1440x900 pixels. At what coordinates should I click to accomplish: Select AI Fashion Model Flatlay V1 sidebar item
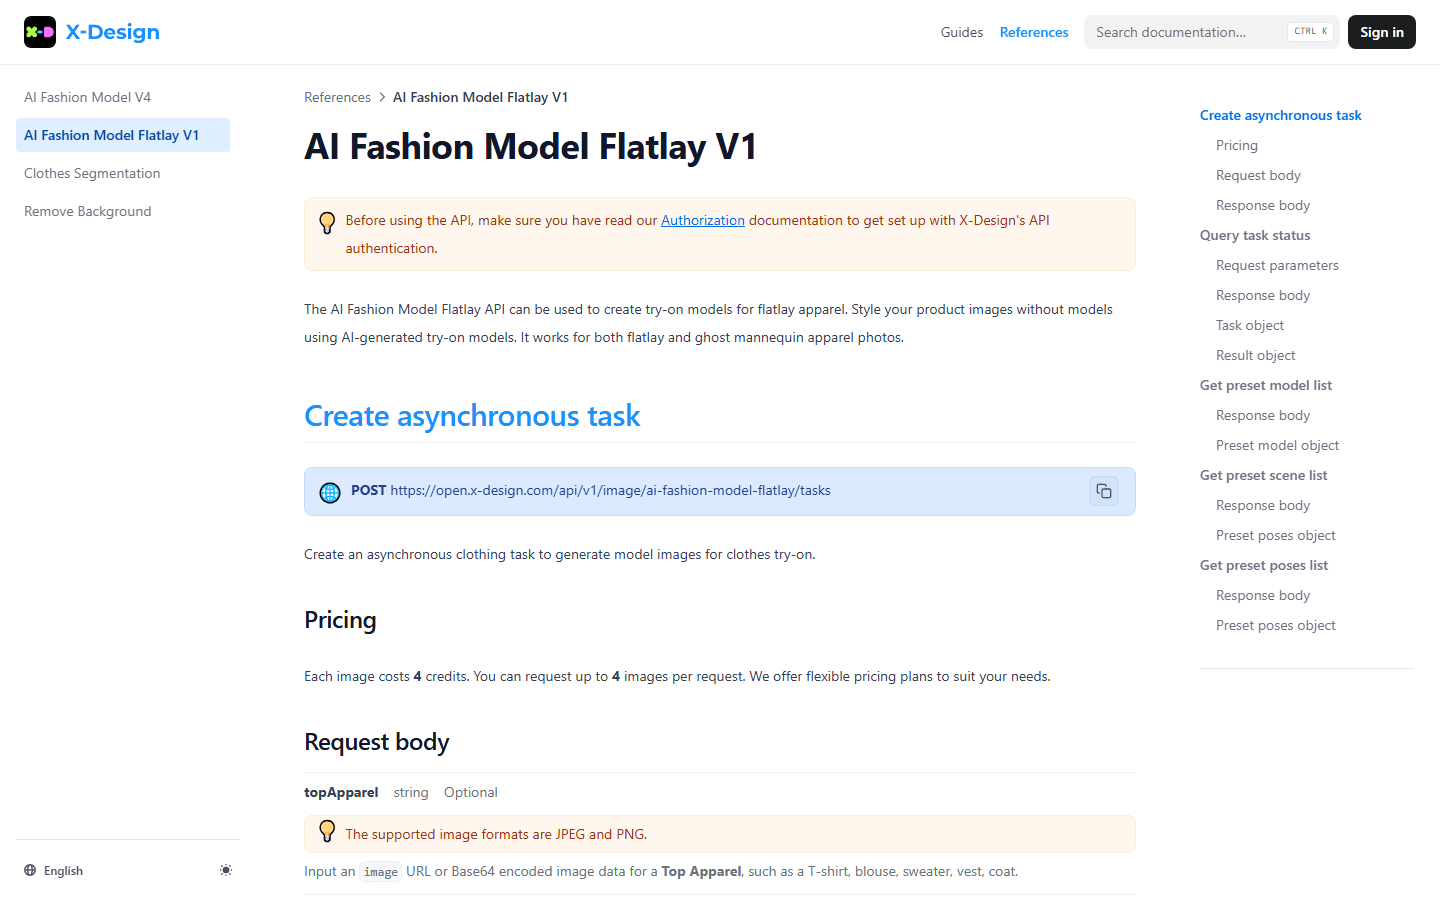coord(123,135)
